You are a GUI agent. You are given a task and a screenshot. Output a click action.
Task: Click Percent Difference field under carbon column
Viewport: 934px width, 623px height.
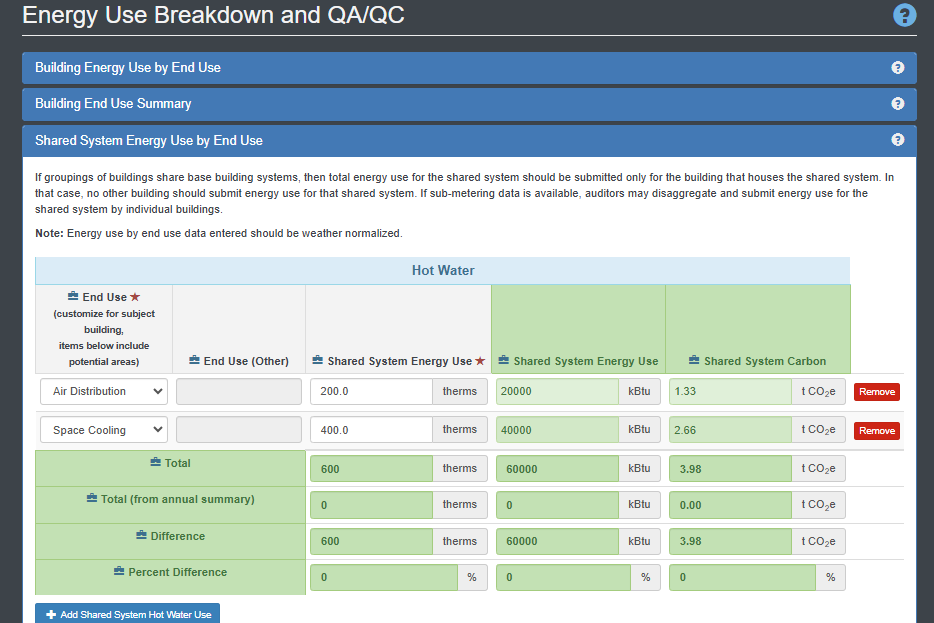pos(742,577)
